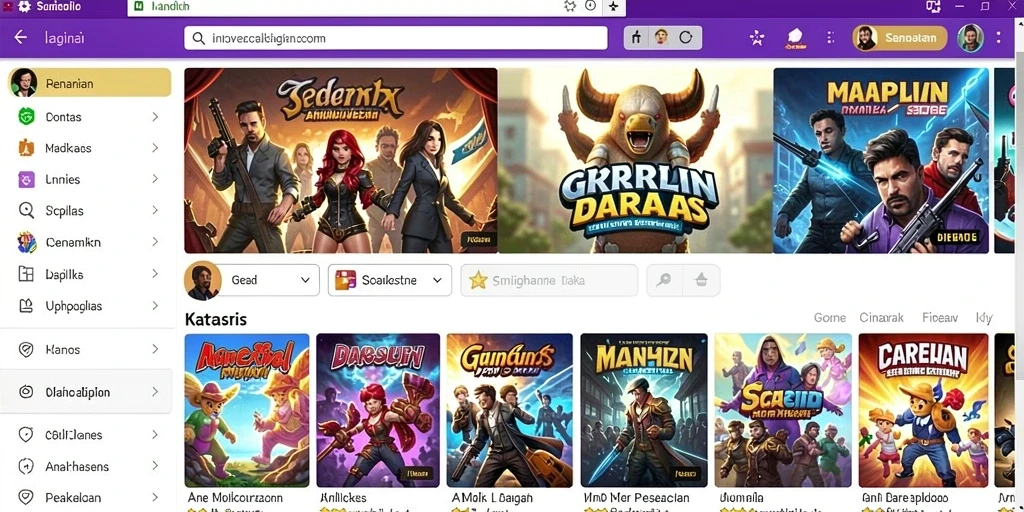
Task: Open the Jedernix featured banner
Action: click(341, 161)
